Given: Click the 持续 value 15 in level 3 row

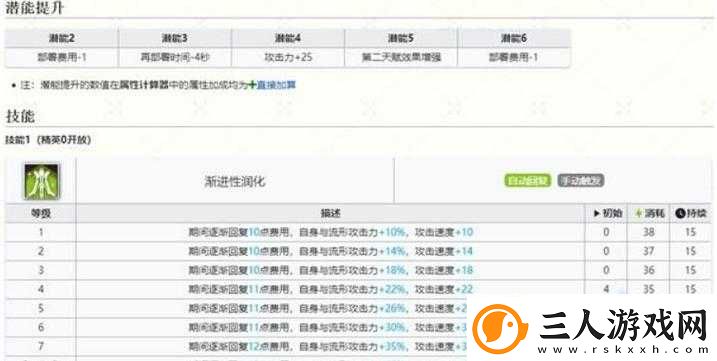Looking at the screenshot, I should point(690,270).
